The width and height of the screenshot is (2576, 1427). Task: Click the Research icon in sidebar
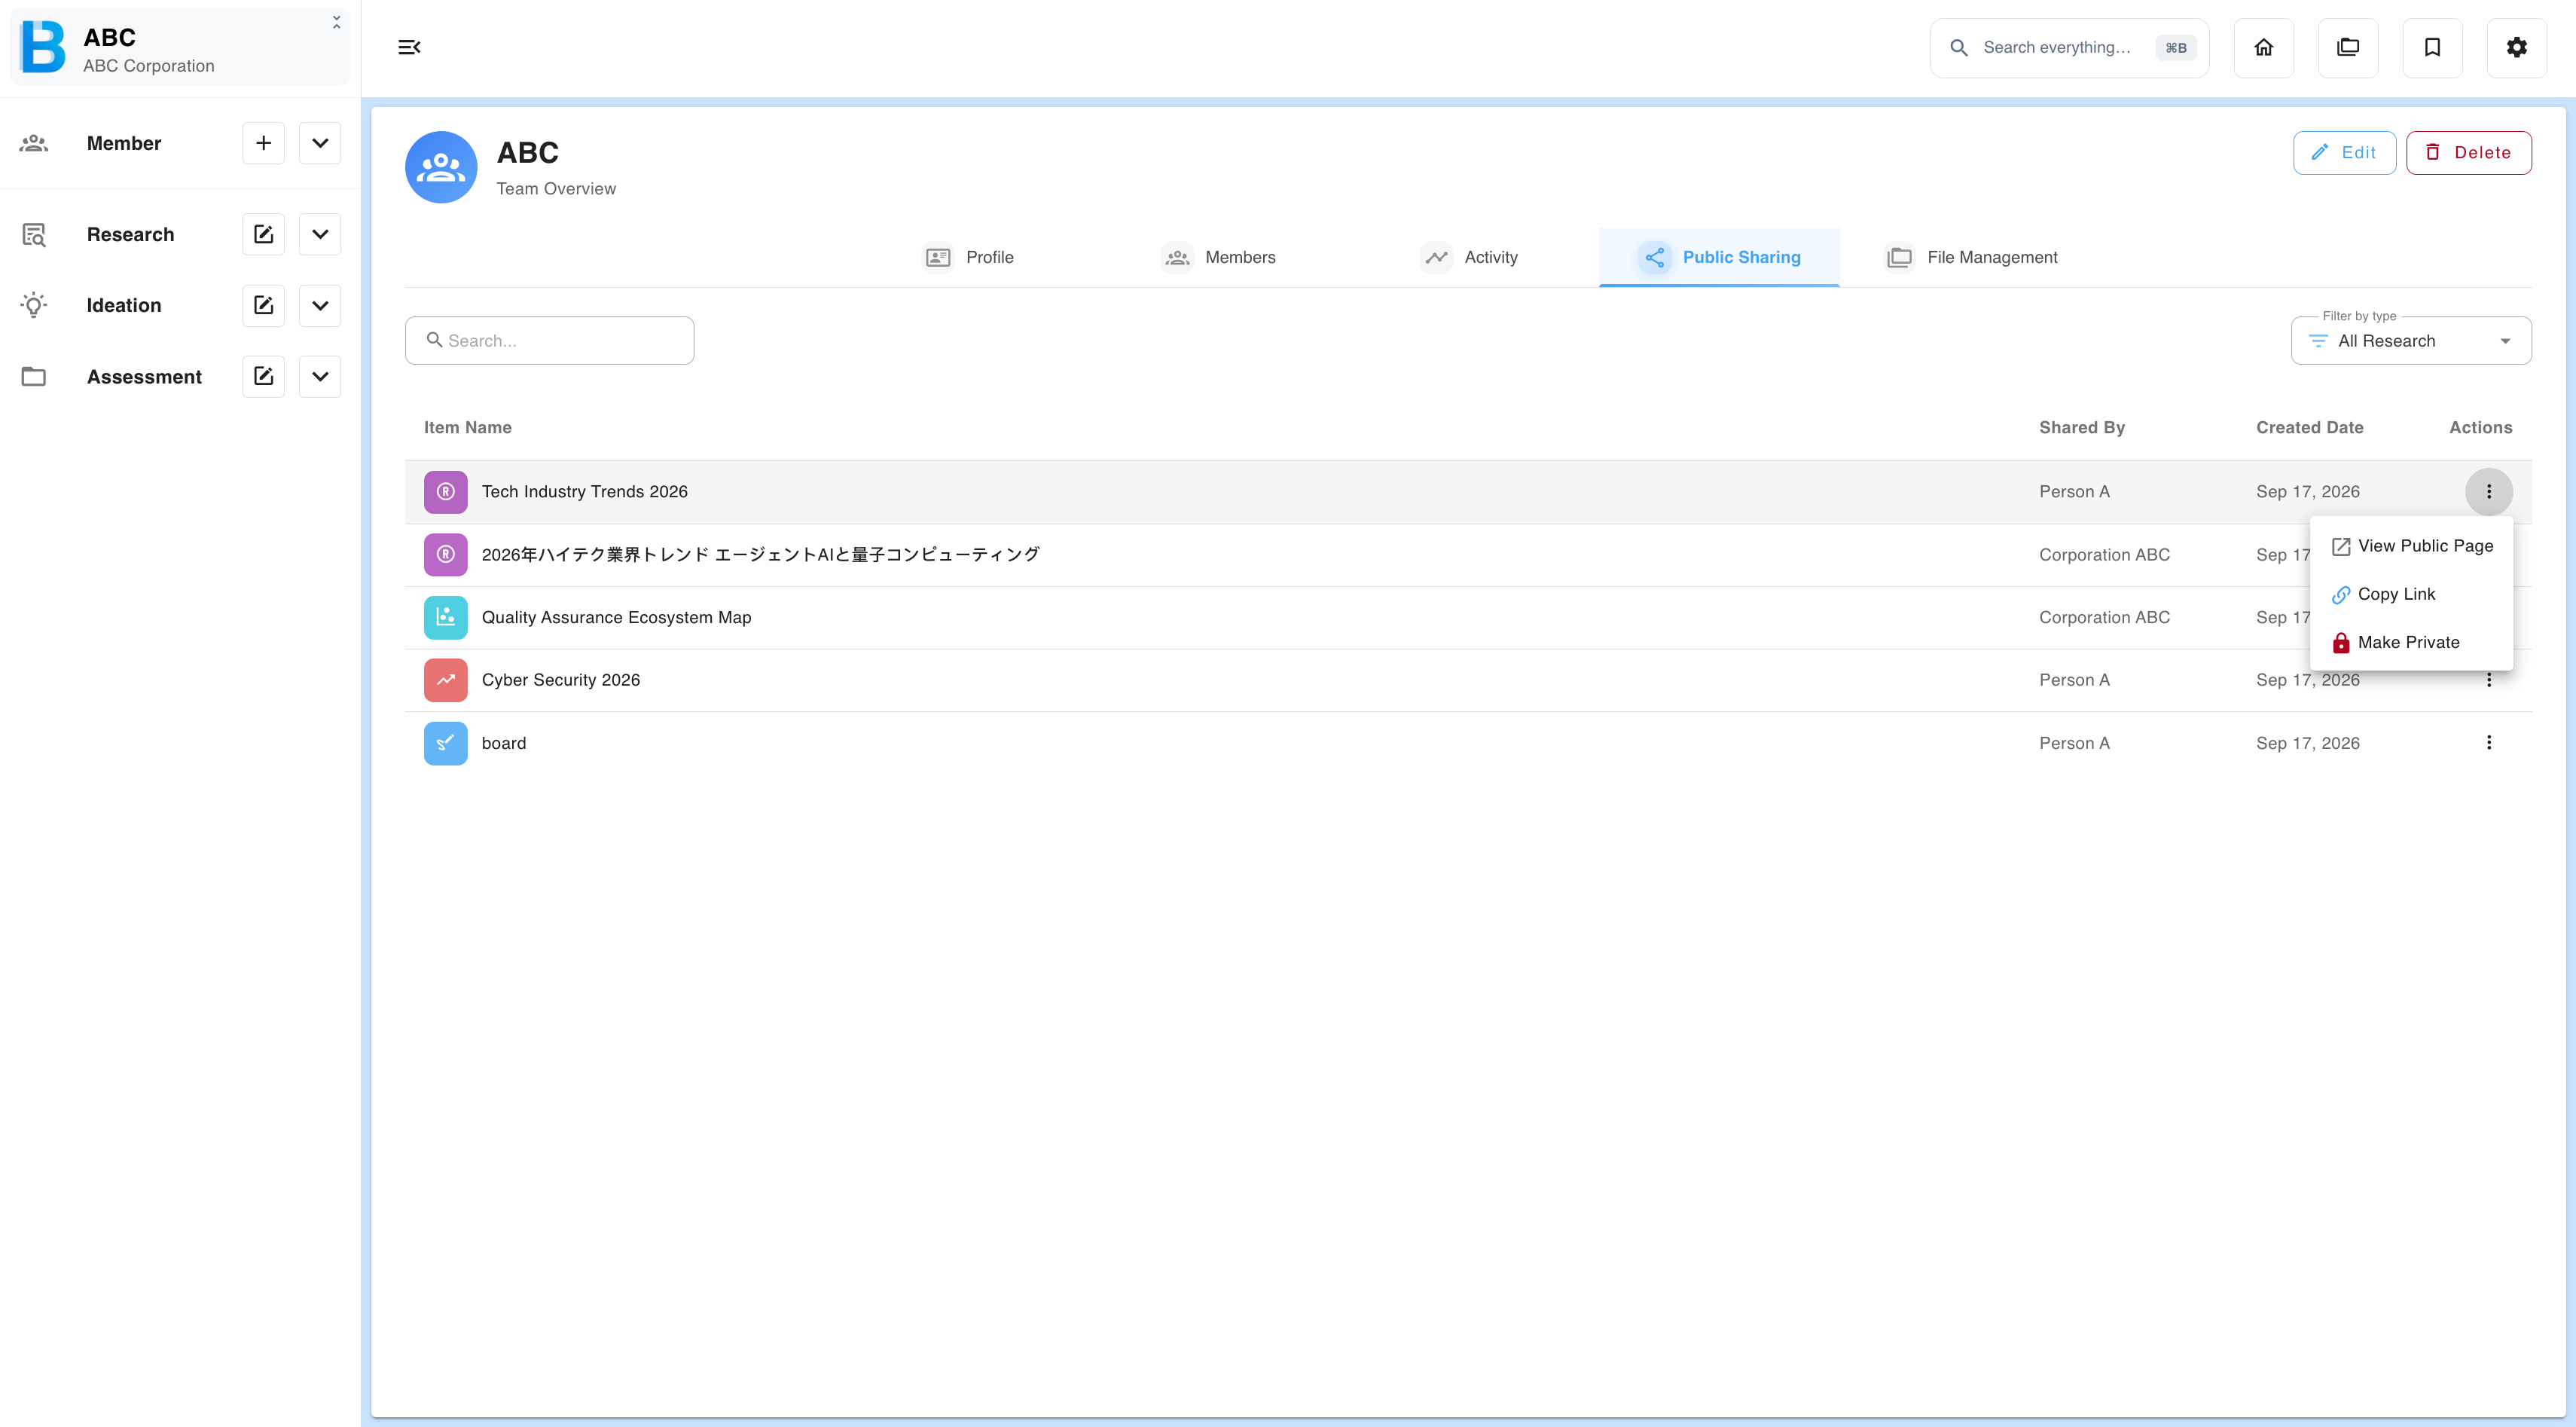(34, 234)
